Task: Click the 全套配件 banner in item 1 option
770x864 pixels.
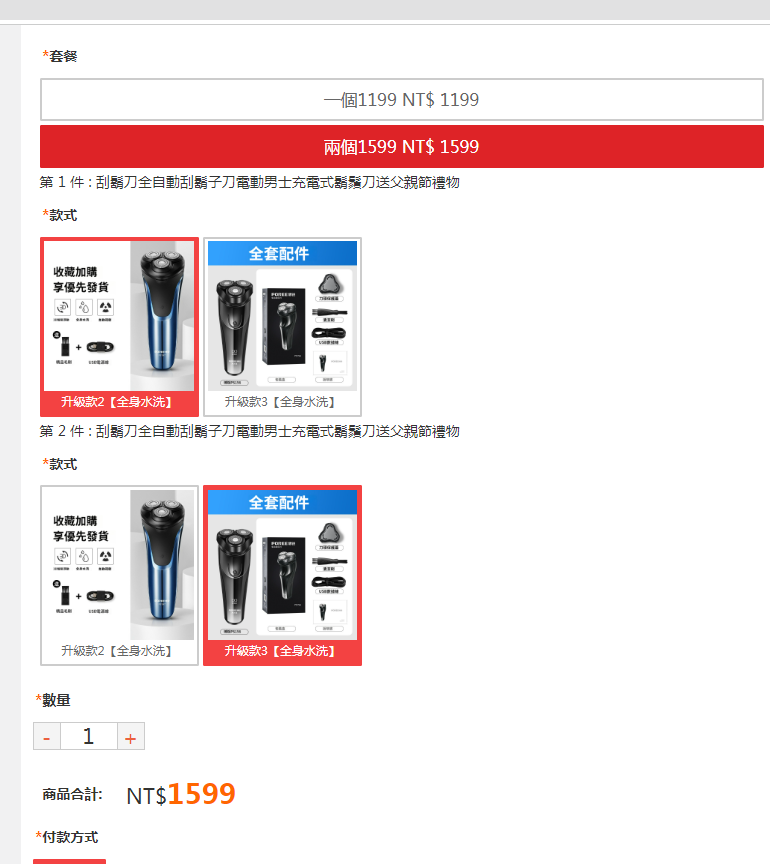Action: coord(282,253)
